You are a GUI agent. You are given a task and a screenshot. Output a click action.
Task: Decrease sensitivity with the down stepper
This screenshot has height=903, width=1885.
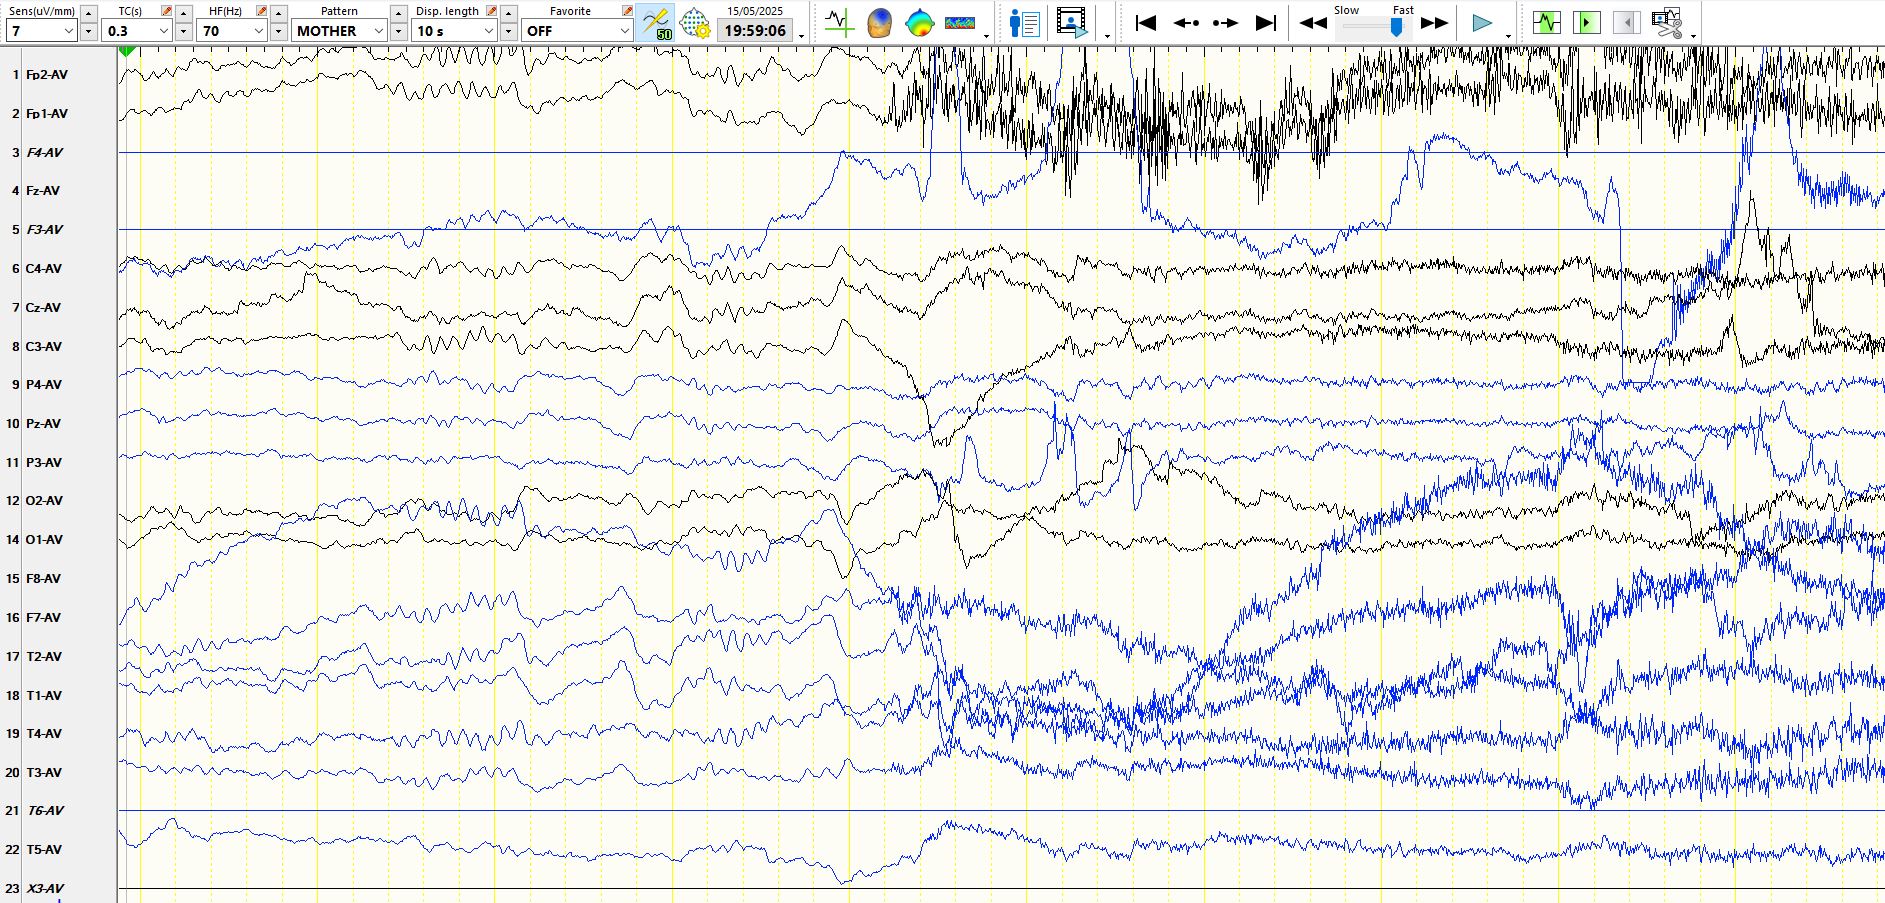88,31
